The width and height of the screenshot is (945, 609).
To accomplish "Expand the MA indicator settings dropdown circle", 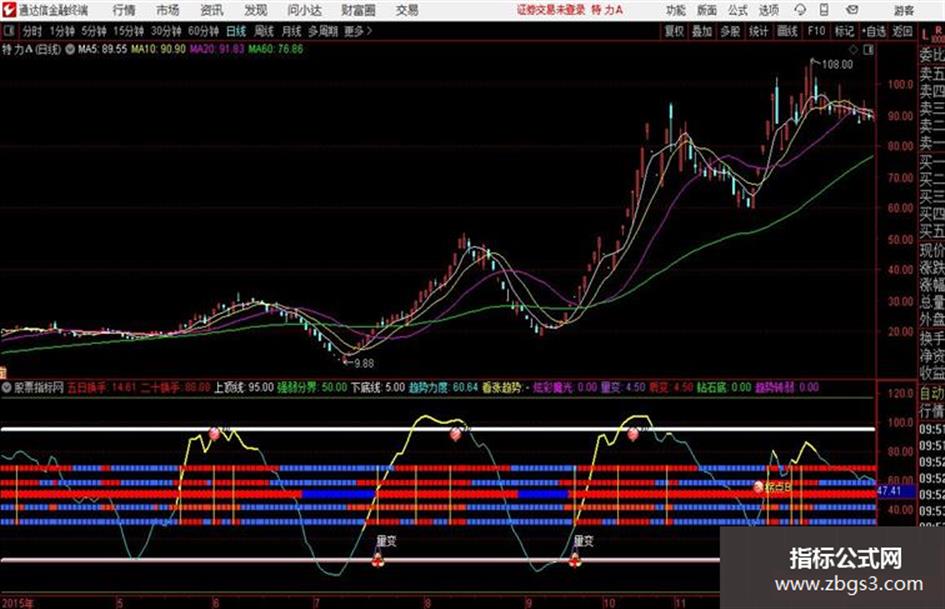I will [69, 49].
